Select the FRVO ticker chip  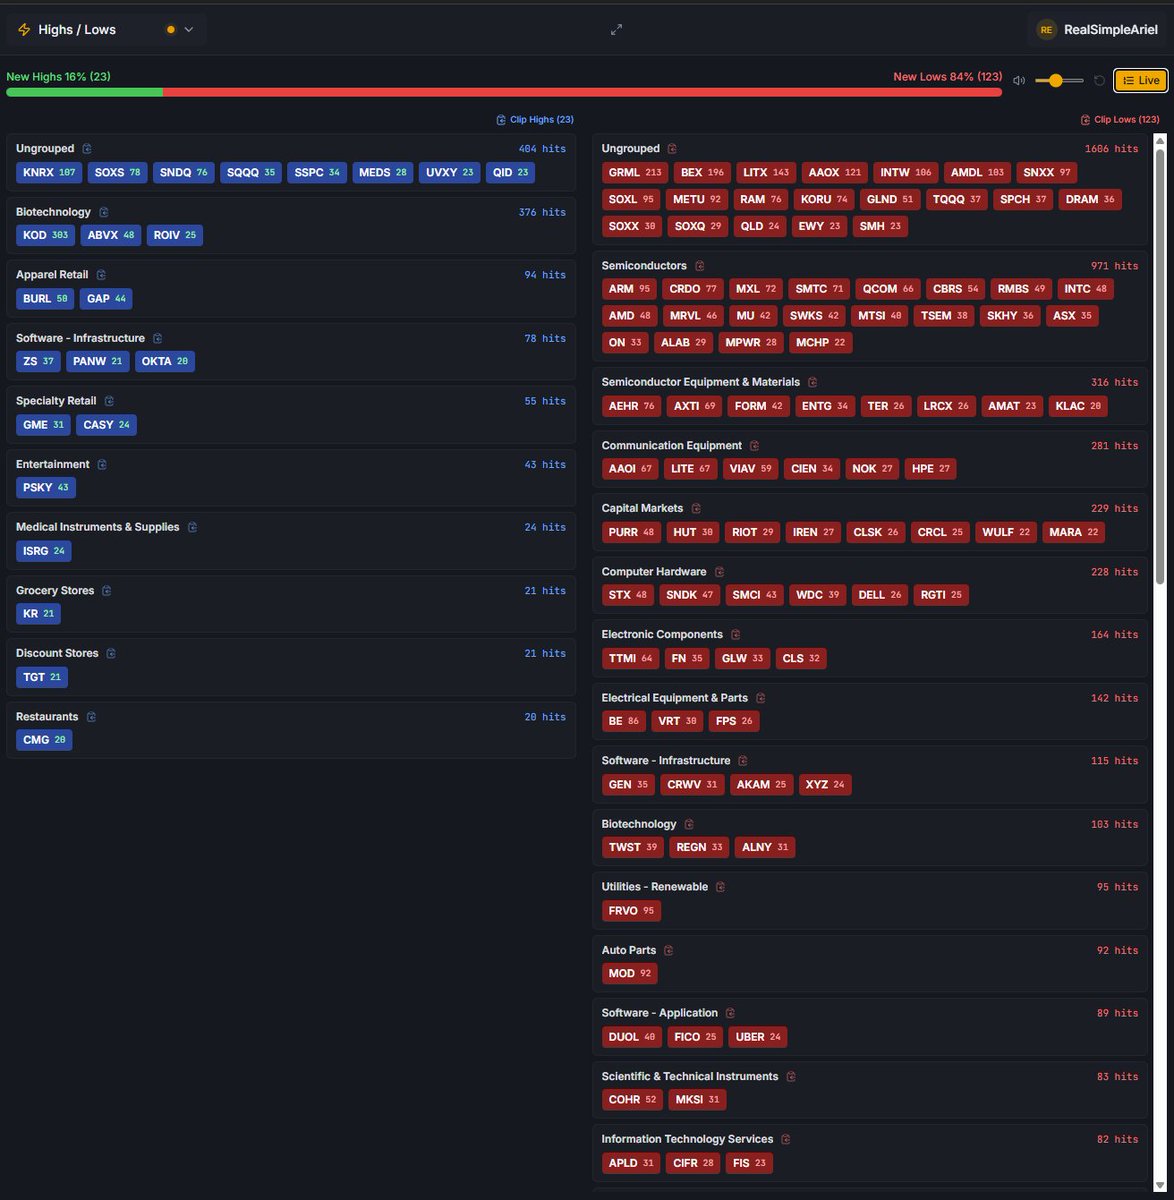631,911
